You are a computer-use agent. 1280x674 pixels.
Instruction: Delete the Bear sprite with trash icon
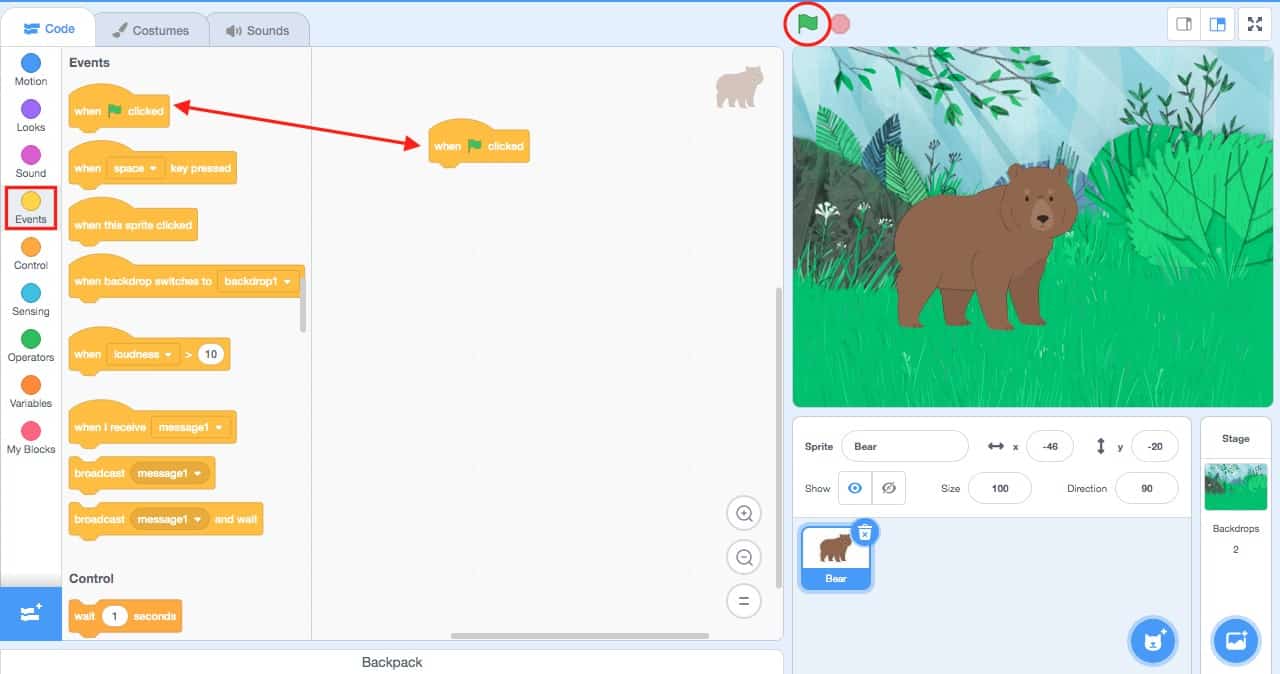point(865,533)
